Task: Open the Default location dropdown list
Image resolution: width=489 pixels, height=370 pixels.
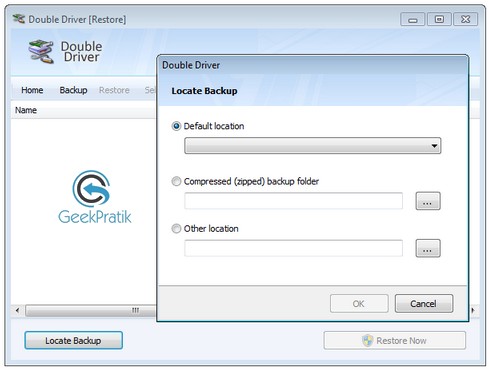Action: pos(313,146)
